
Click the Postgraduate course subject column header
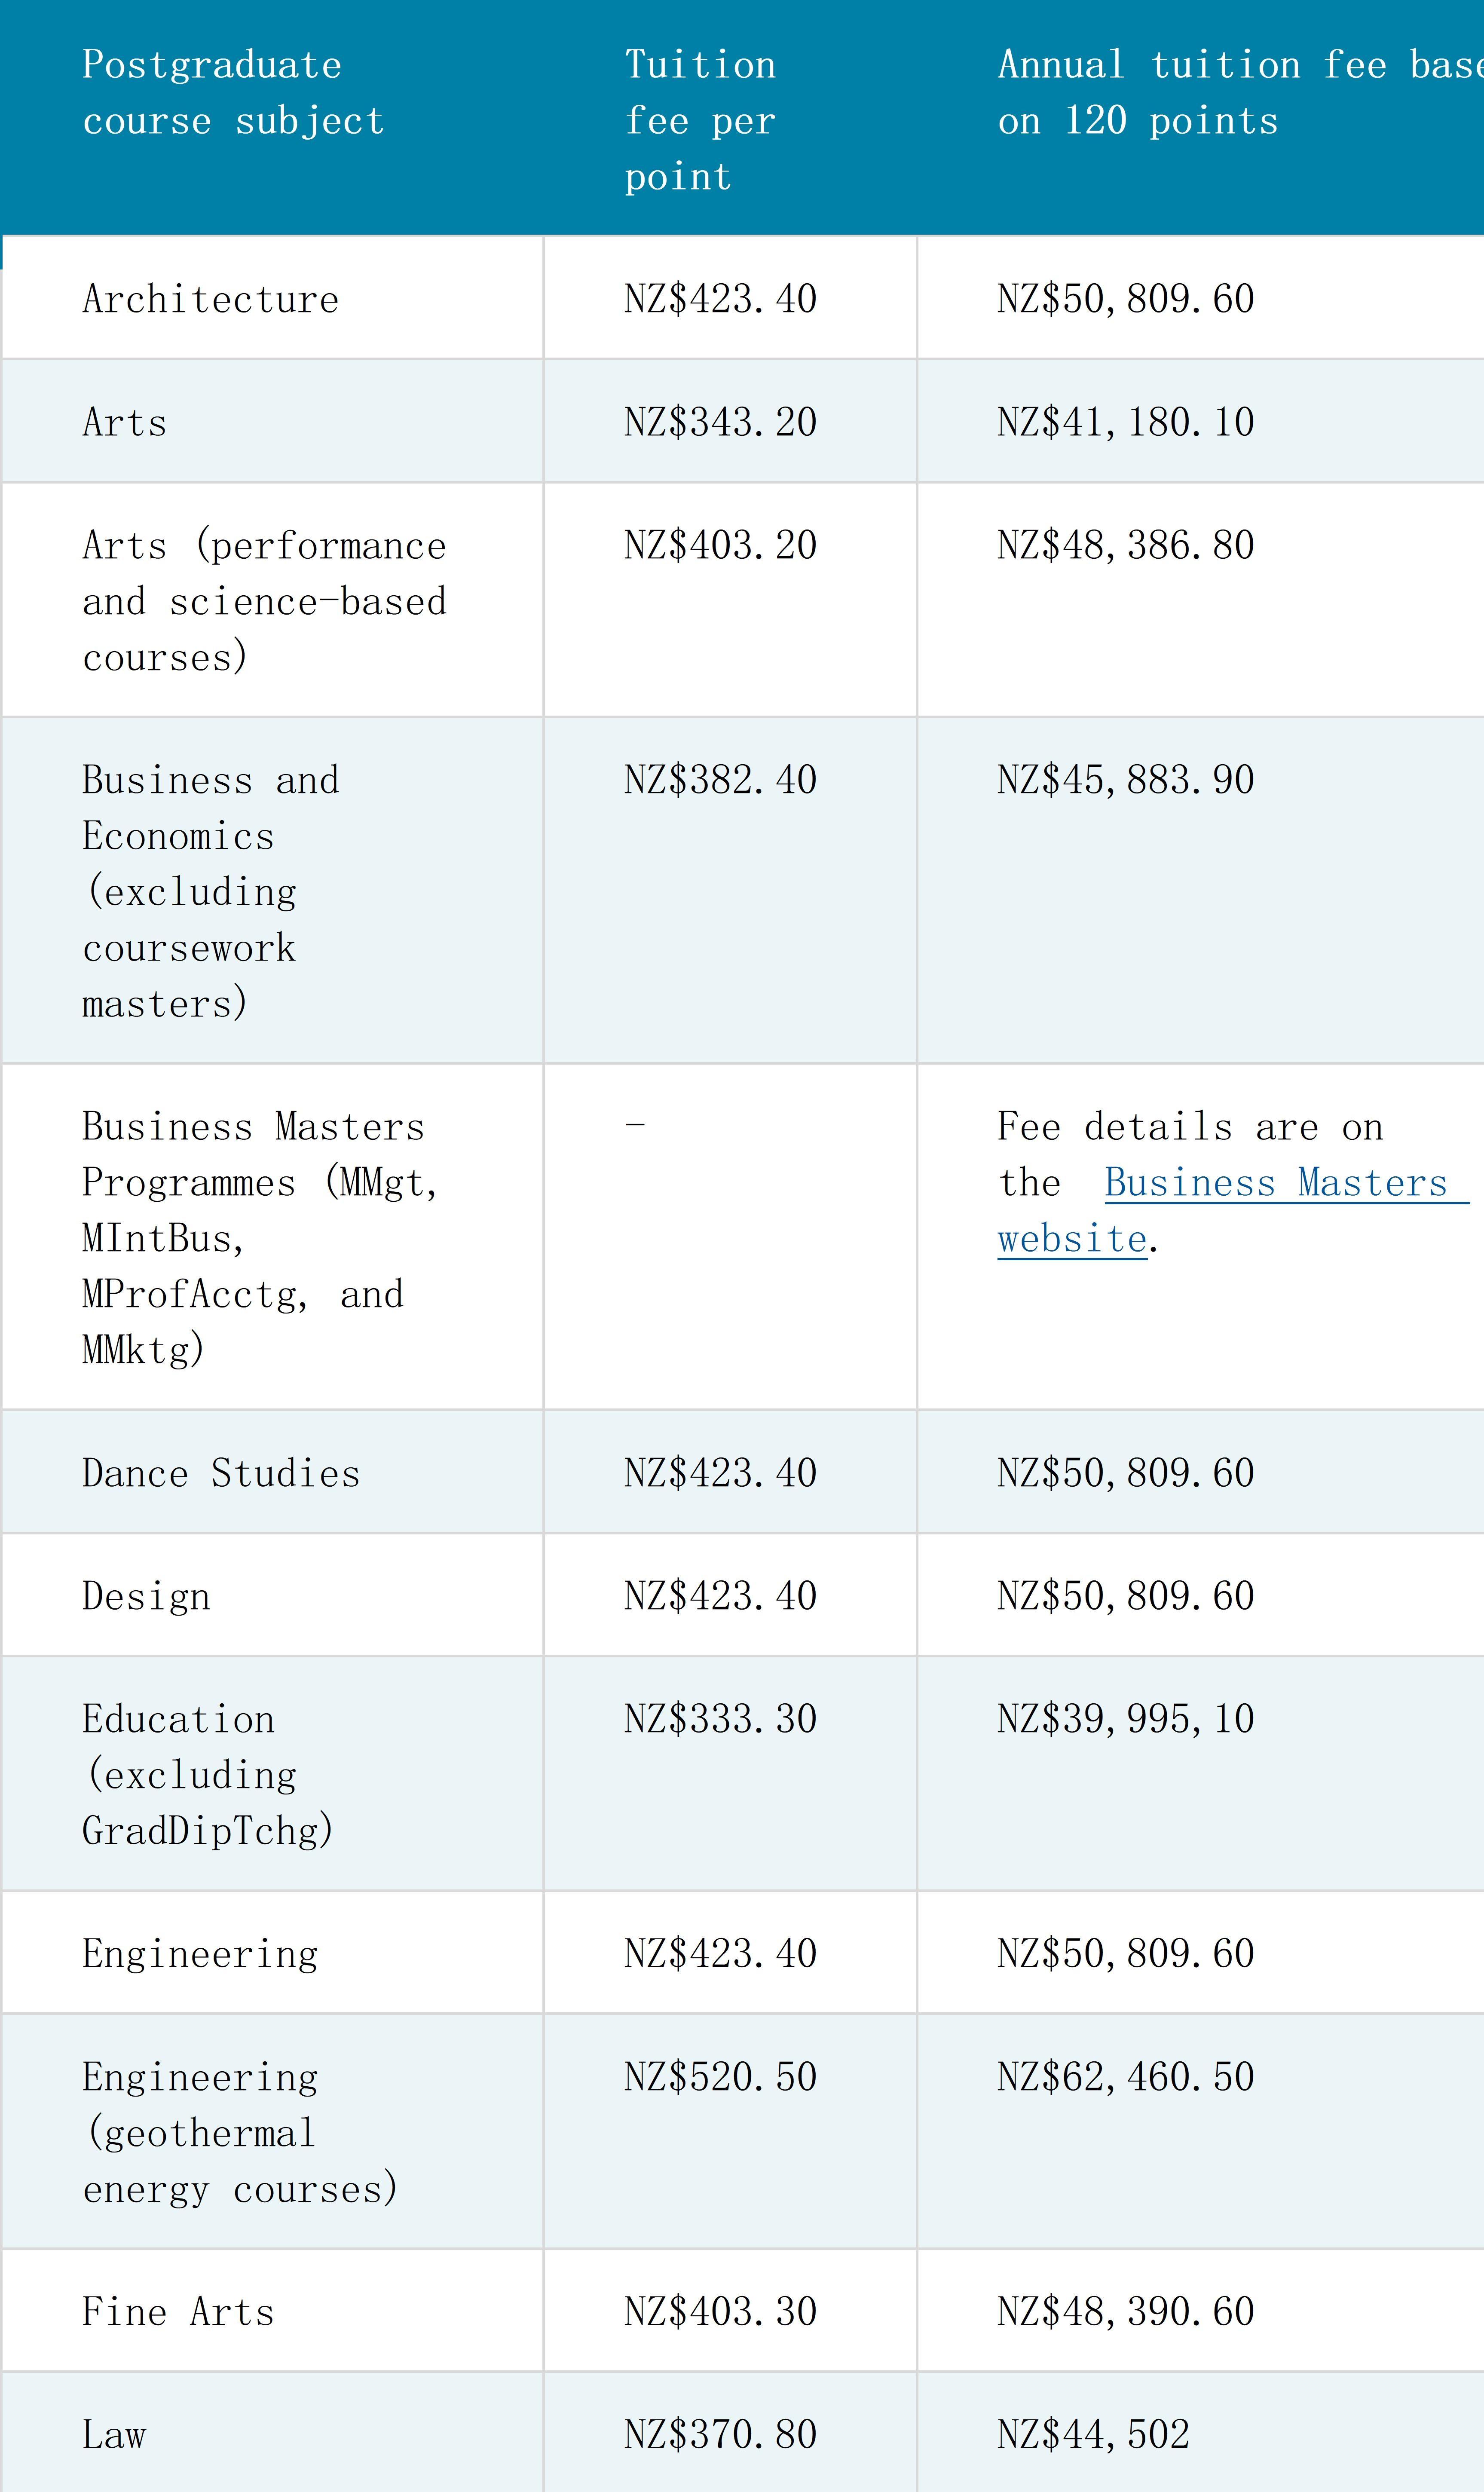[x=232, y=93]
